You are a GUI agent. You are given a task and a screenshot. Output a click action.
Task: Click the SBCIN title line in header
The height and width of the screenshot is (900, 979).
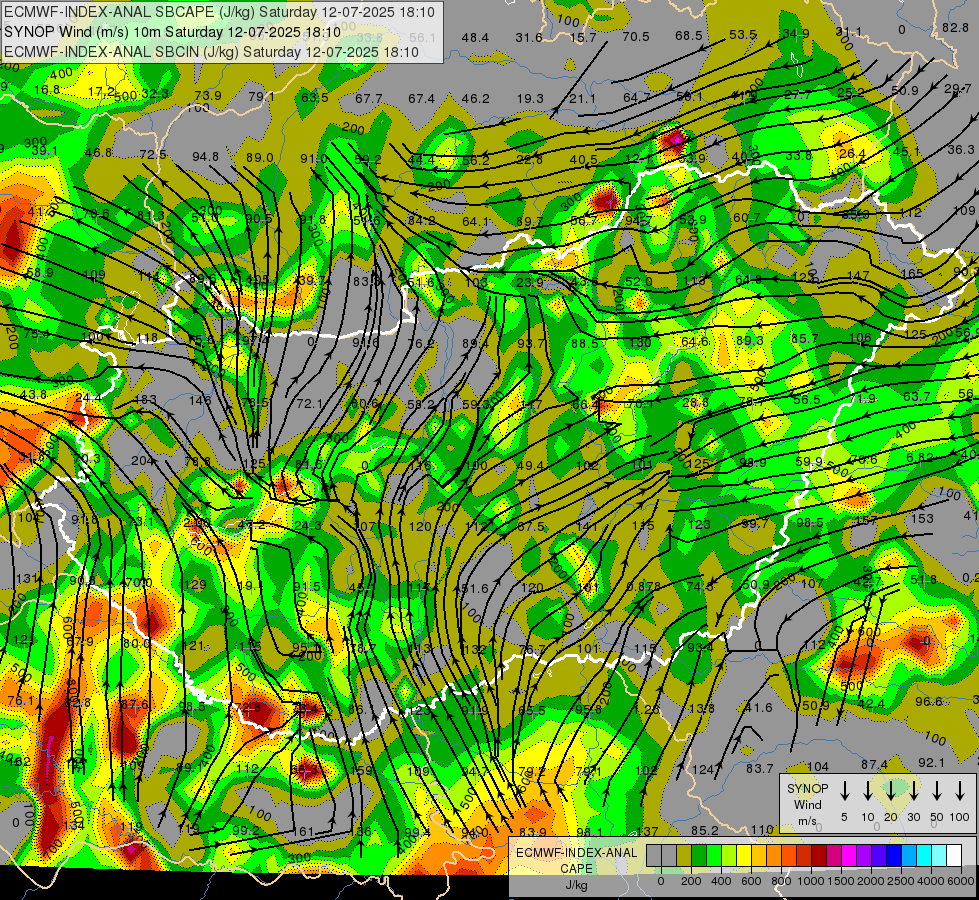pos(211,52)
